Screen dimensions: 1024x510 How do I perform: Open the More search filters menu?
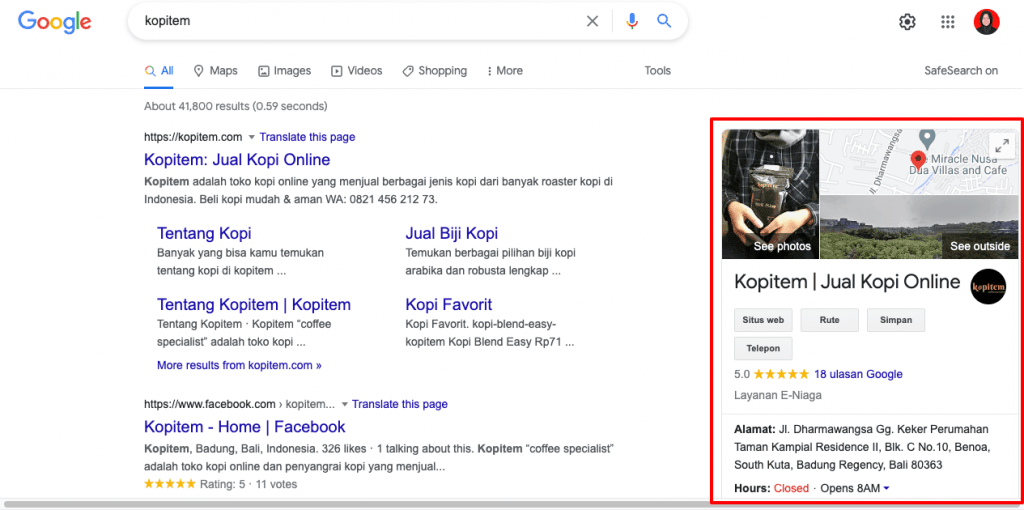point(505,71)
